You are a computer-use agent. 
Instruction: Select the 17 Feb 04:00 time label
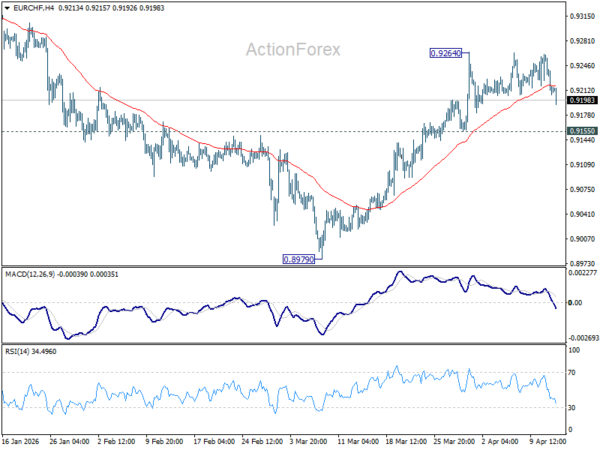(214, 441)
